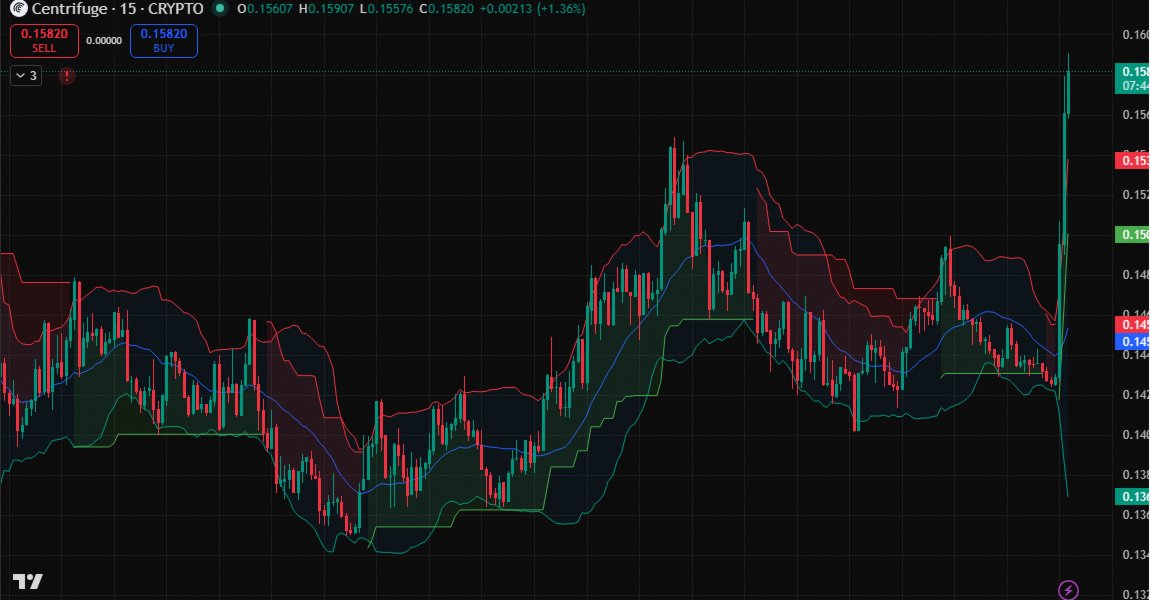Image resolution: width=1150 pixels, height=600 pixels.
Task: Click the green market status dot
Action: point(220,9)
